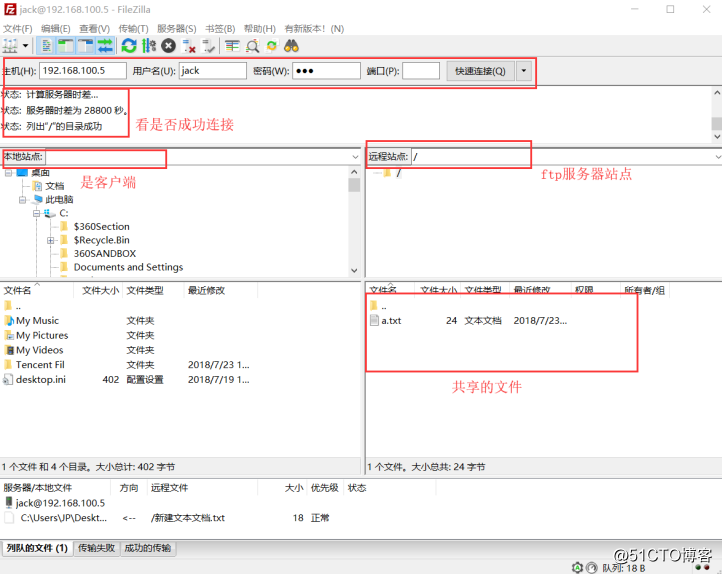
Task: Select queued jack@192.168.100.5 server entry
Action: pos(60,503)
